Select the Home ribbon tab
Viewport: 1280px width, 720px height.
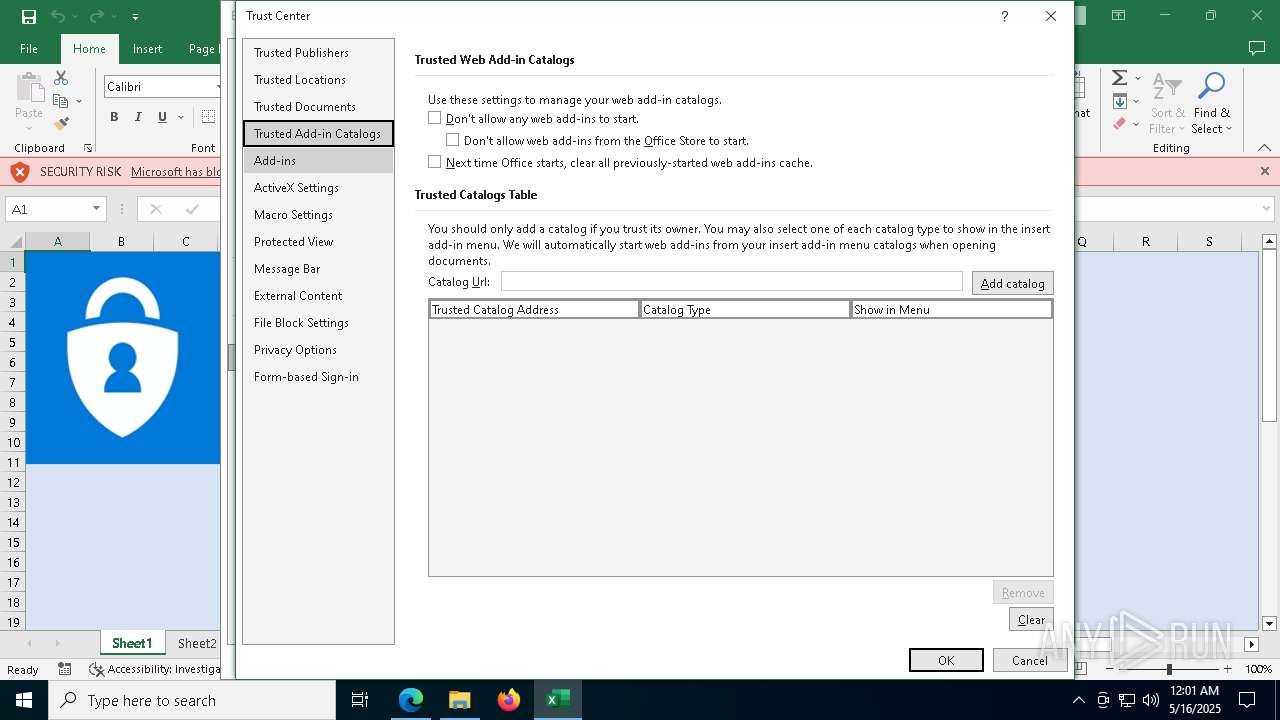[x=89, y=48]
